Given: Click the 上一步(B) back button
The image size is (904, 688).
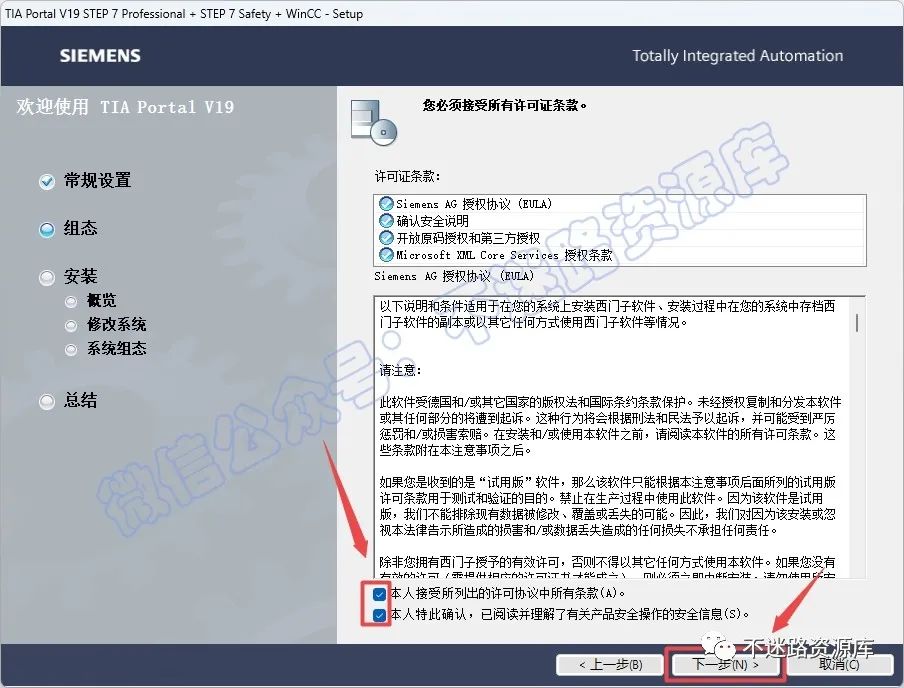Looking at the screenshot, I should (x=610, y=664).
